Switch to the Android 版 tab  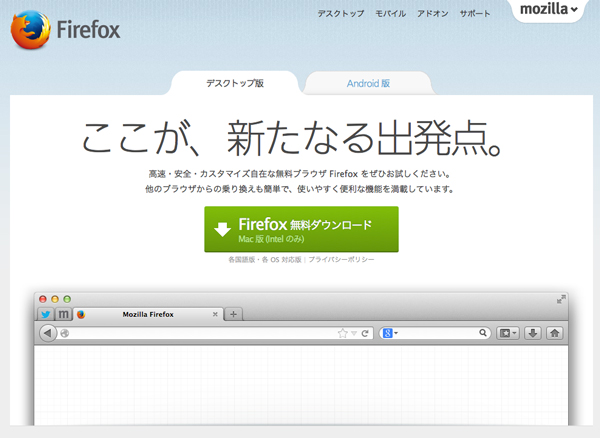tap(368, 84)
